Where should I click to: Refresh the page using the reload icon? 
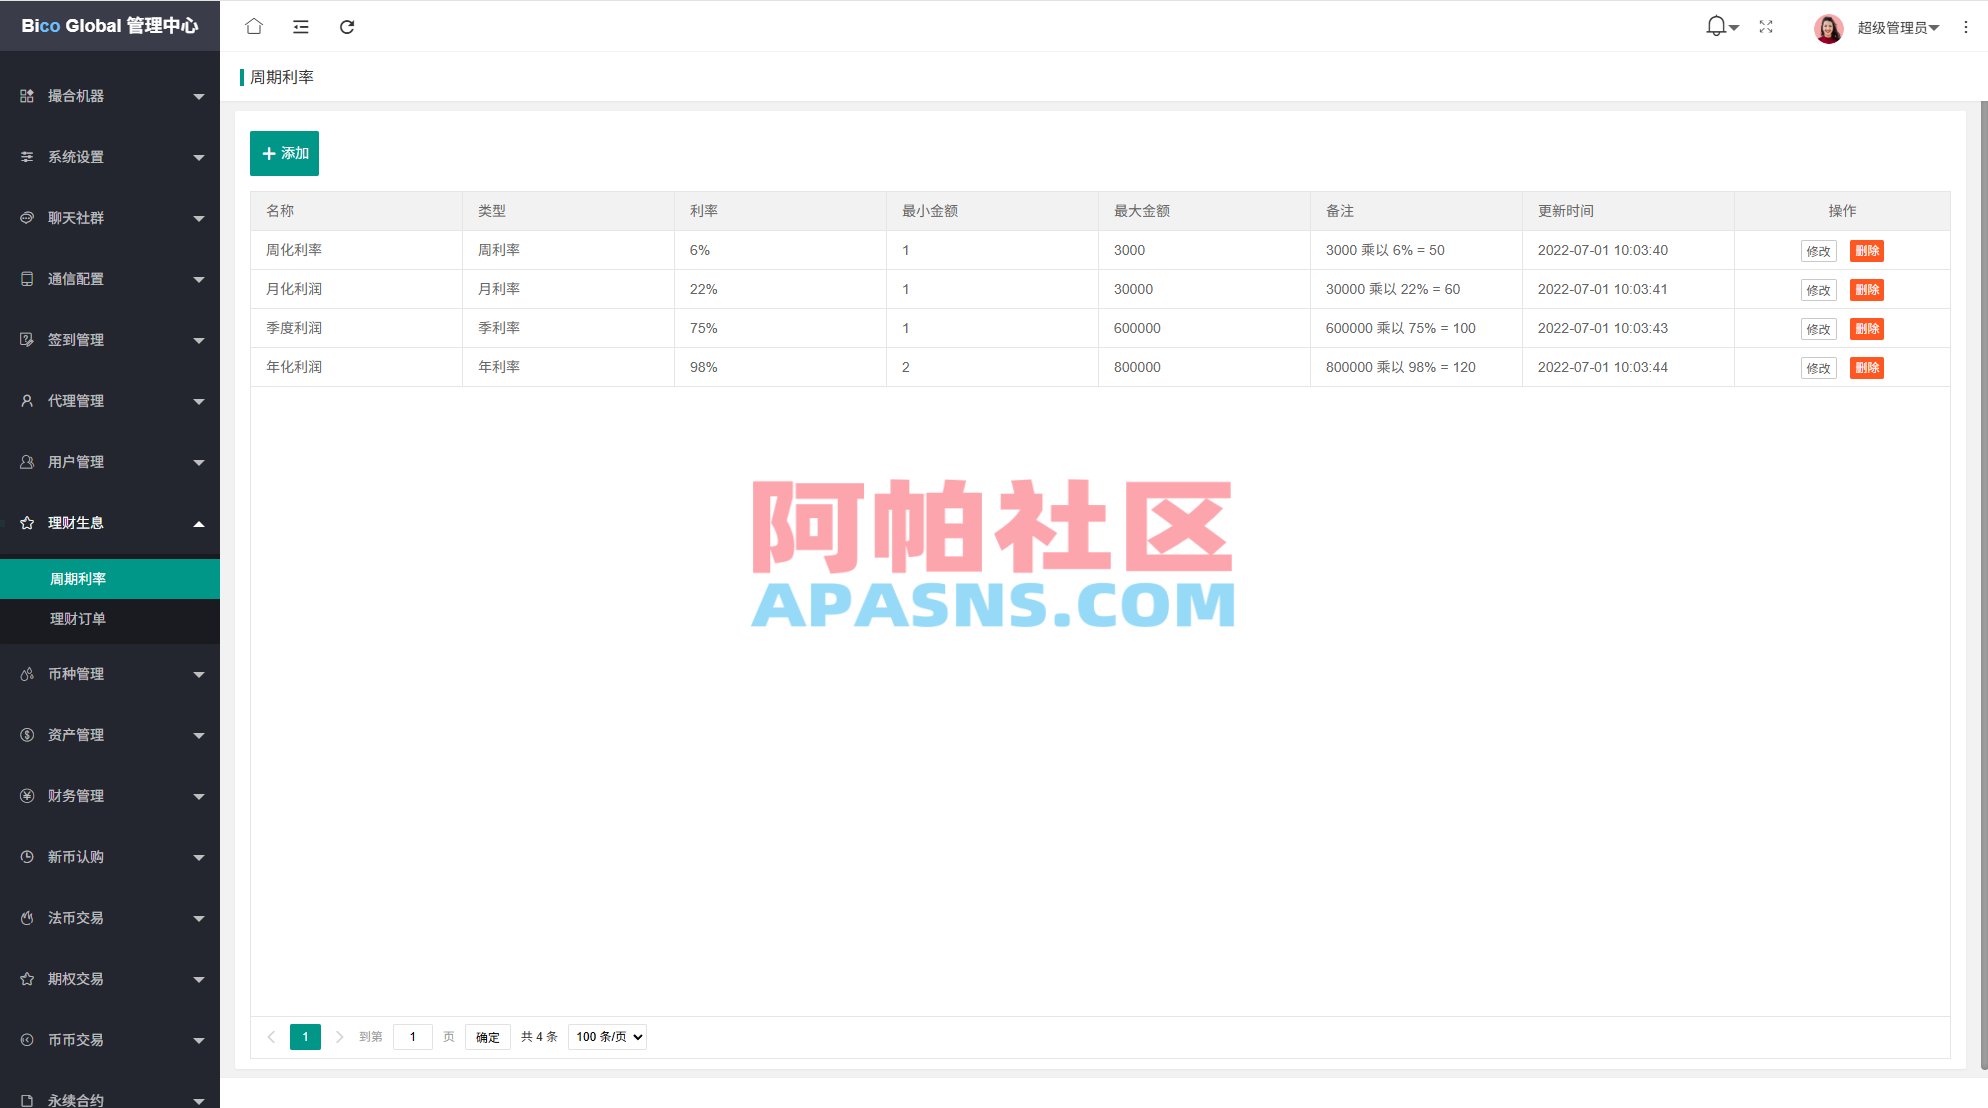coord(347,26)
